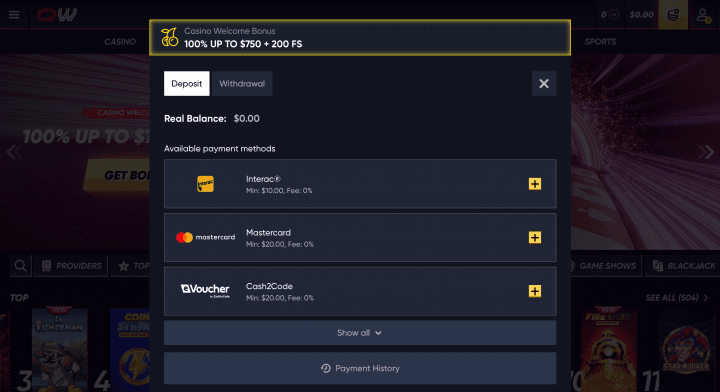The image size is (720, 392).
Task: Close the deposit dialog
Action: coord(544,84)
